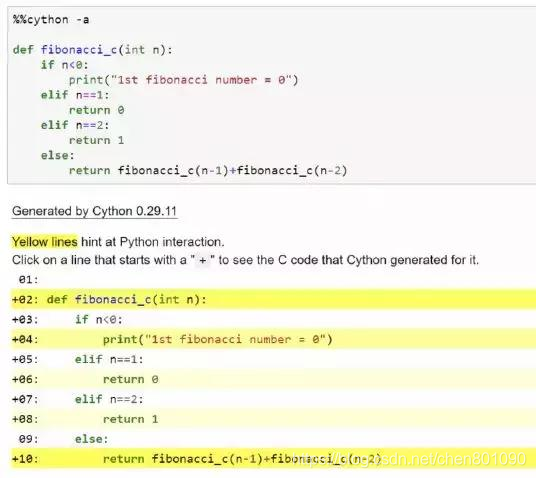
Task: Expand C code for line +05 elif n==1
Action: pyautogui.click(x=273, y=359)
